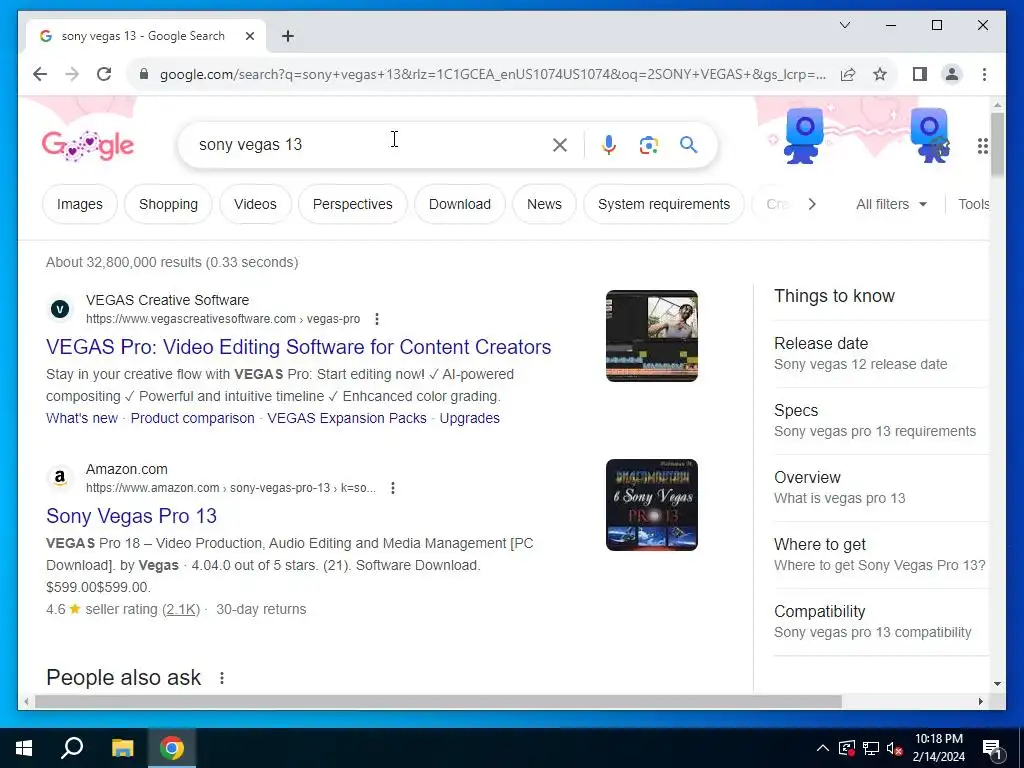Open the Product comparison sitelink
This screenshot has width=1024, height=768.
click(193, 419)
